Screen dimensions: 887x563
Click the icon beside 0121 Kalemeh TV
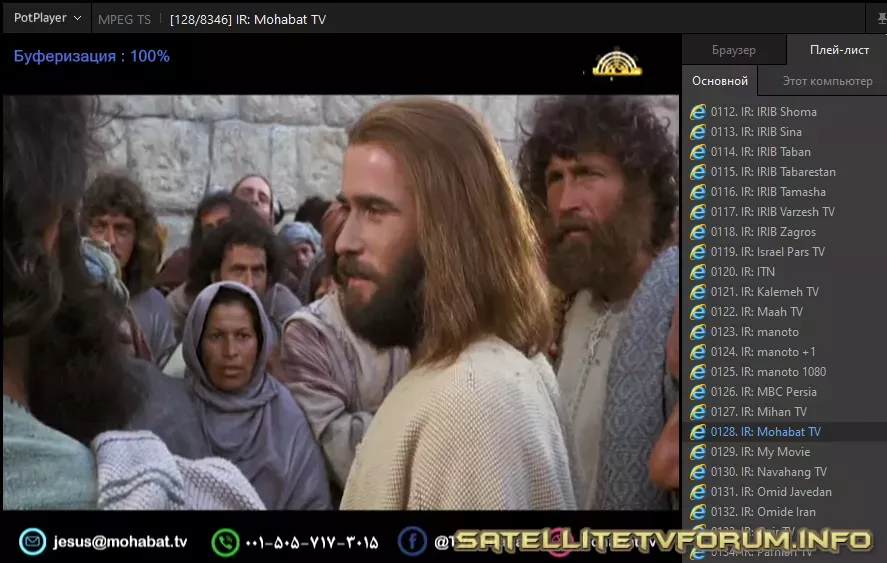698,292
